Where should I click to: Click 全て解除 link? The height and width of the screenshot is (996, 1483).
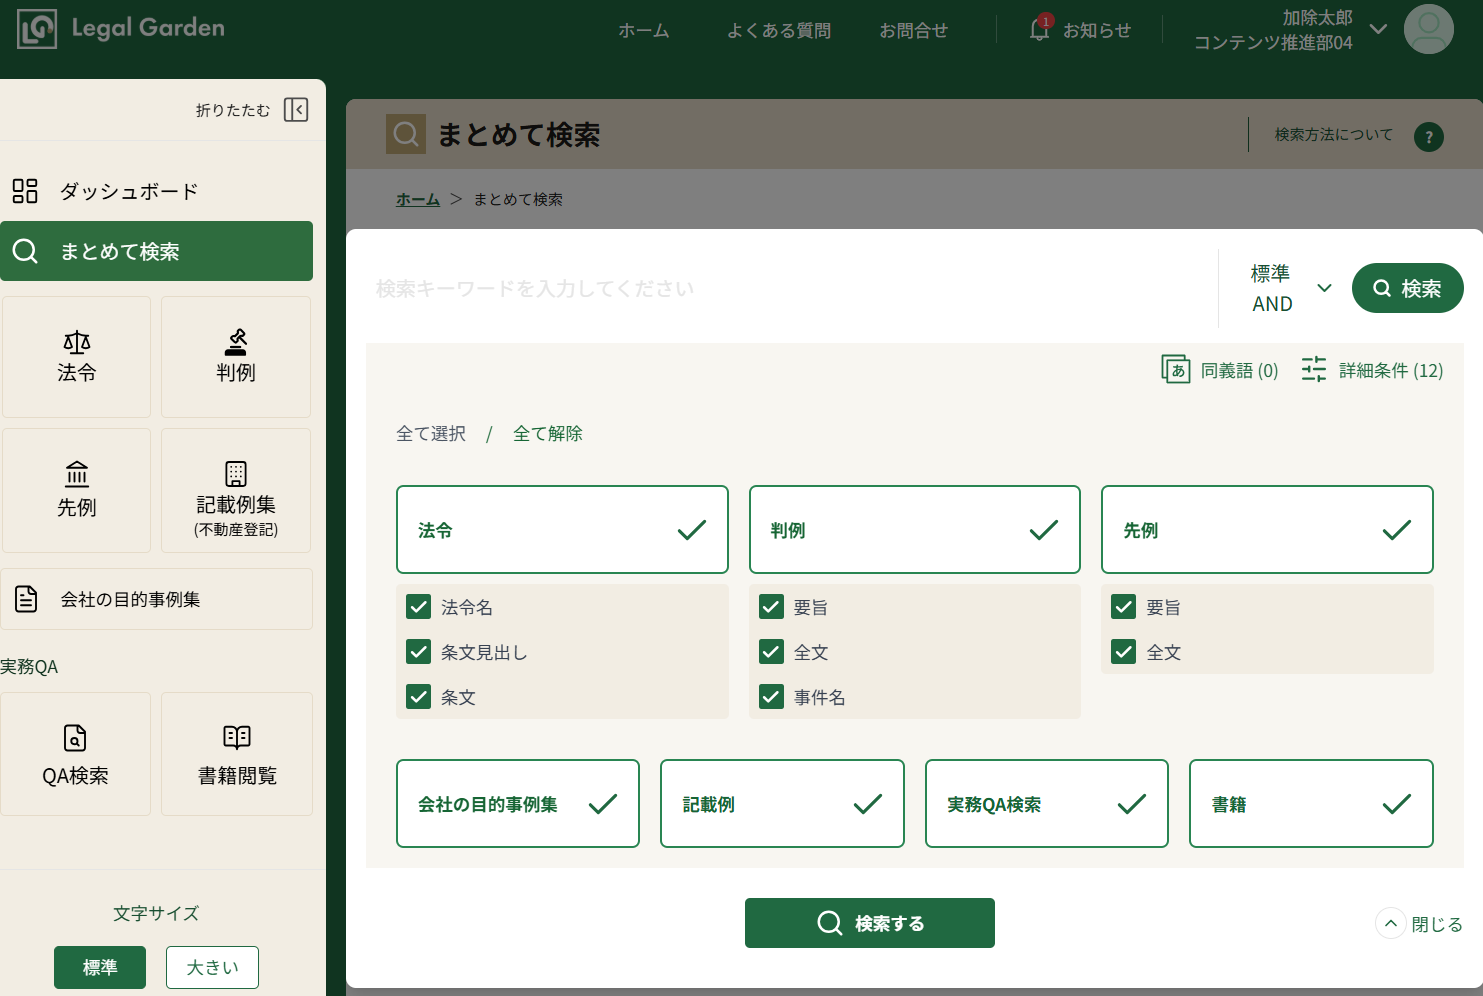548,433
